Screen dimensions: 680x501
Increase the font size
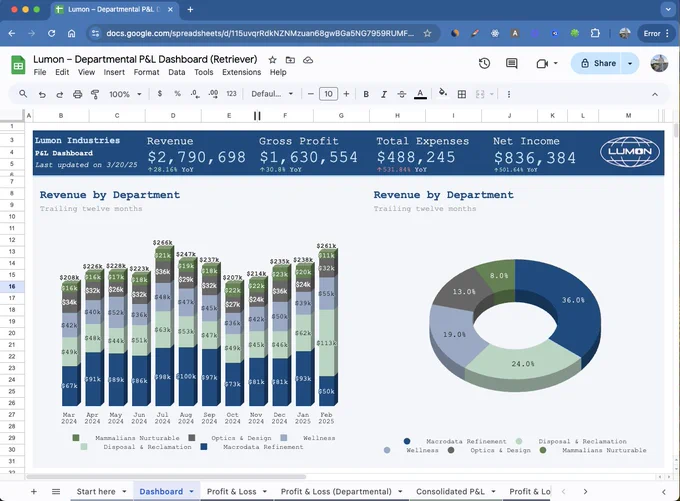(346, 94)
